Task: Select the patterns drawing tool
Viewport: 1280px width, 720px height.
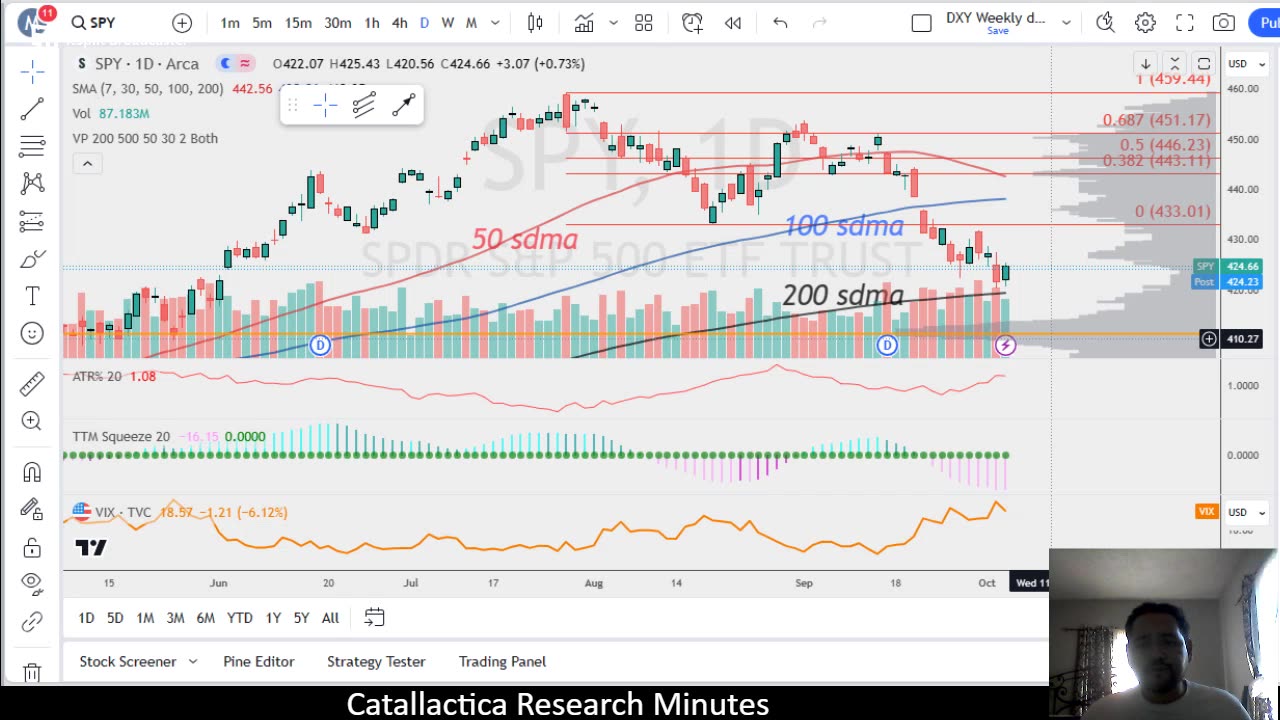Action: pos(32,183)
